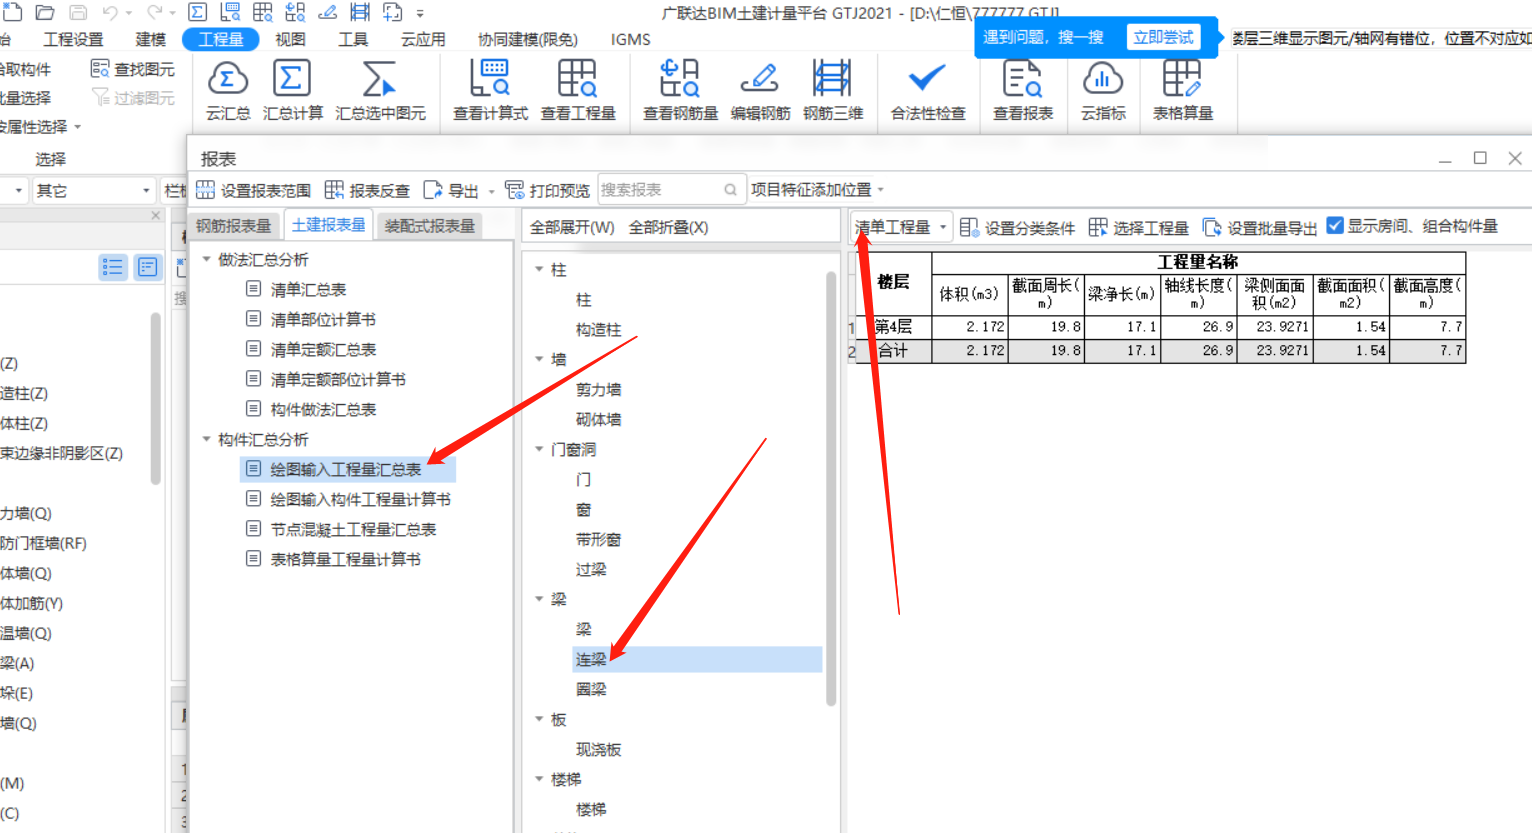Viewport: 1532px width, 833px height.
Task: Open the 项目特征添加位置 dropdown
Action: coord(817,190)
